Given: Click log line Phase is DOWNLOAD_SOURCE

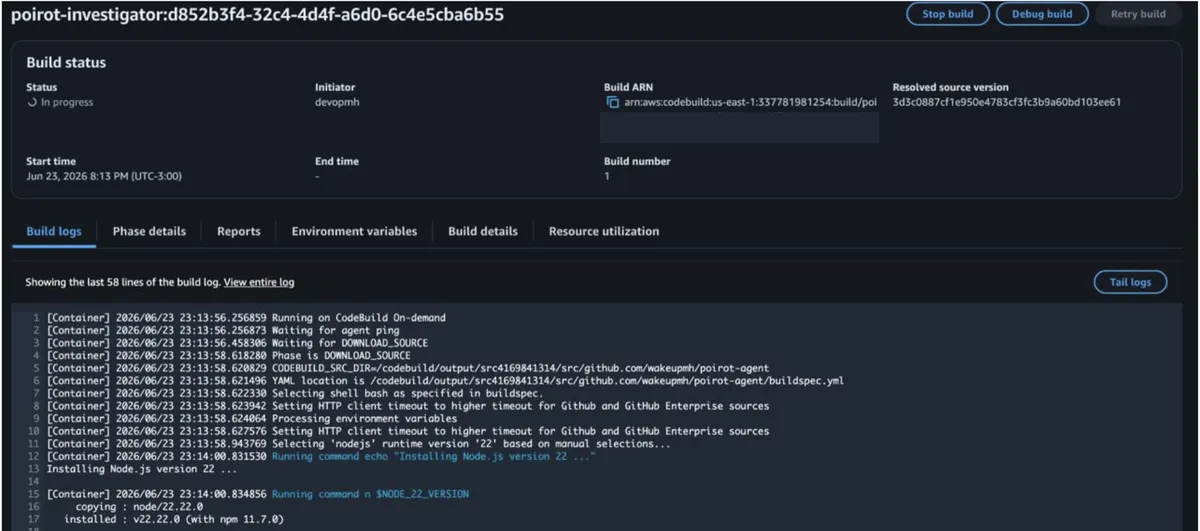Looking at the screenshot, I should [228, 355].
